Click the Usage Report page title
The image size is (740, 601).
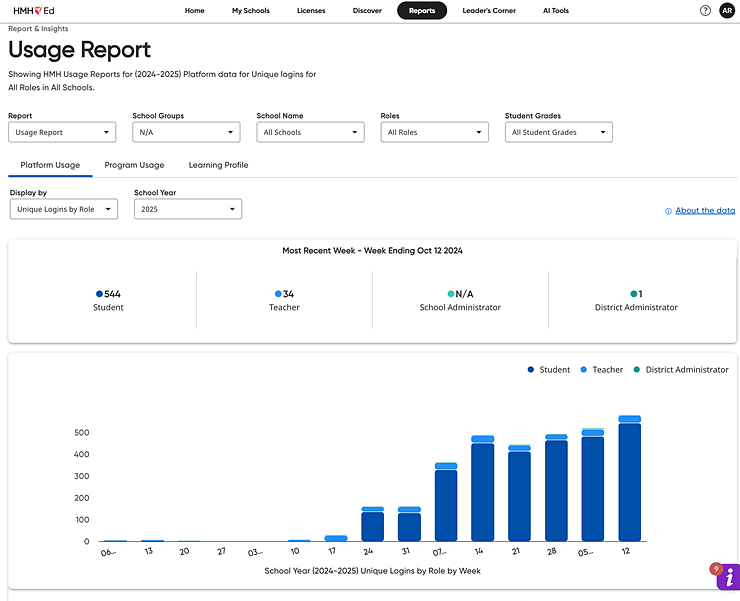(79, 50)
